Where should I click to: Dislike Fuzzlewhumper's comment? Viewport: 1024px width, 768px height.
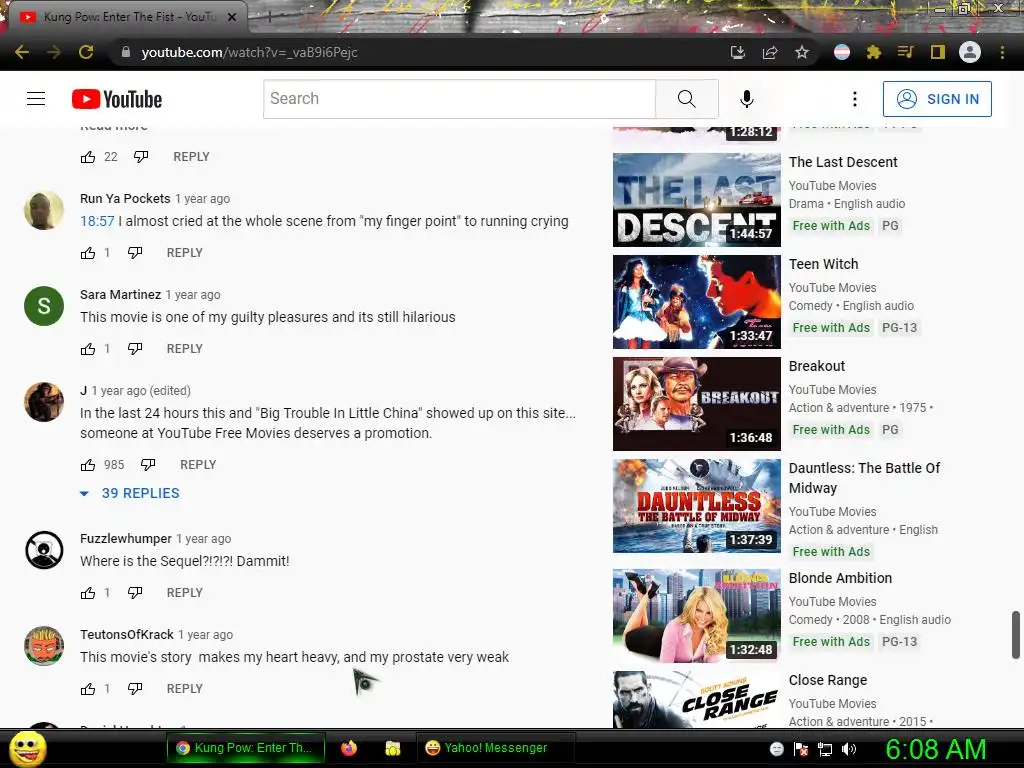point(135,593)
